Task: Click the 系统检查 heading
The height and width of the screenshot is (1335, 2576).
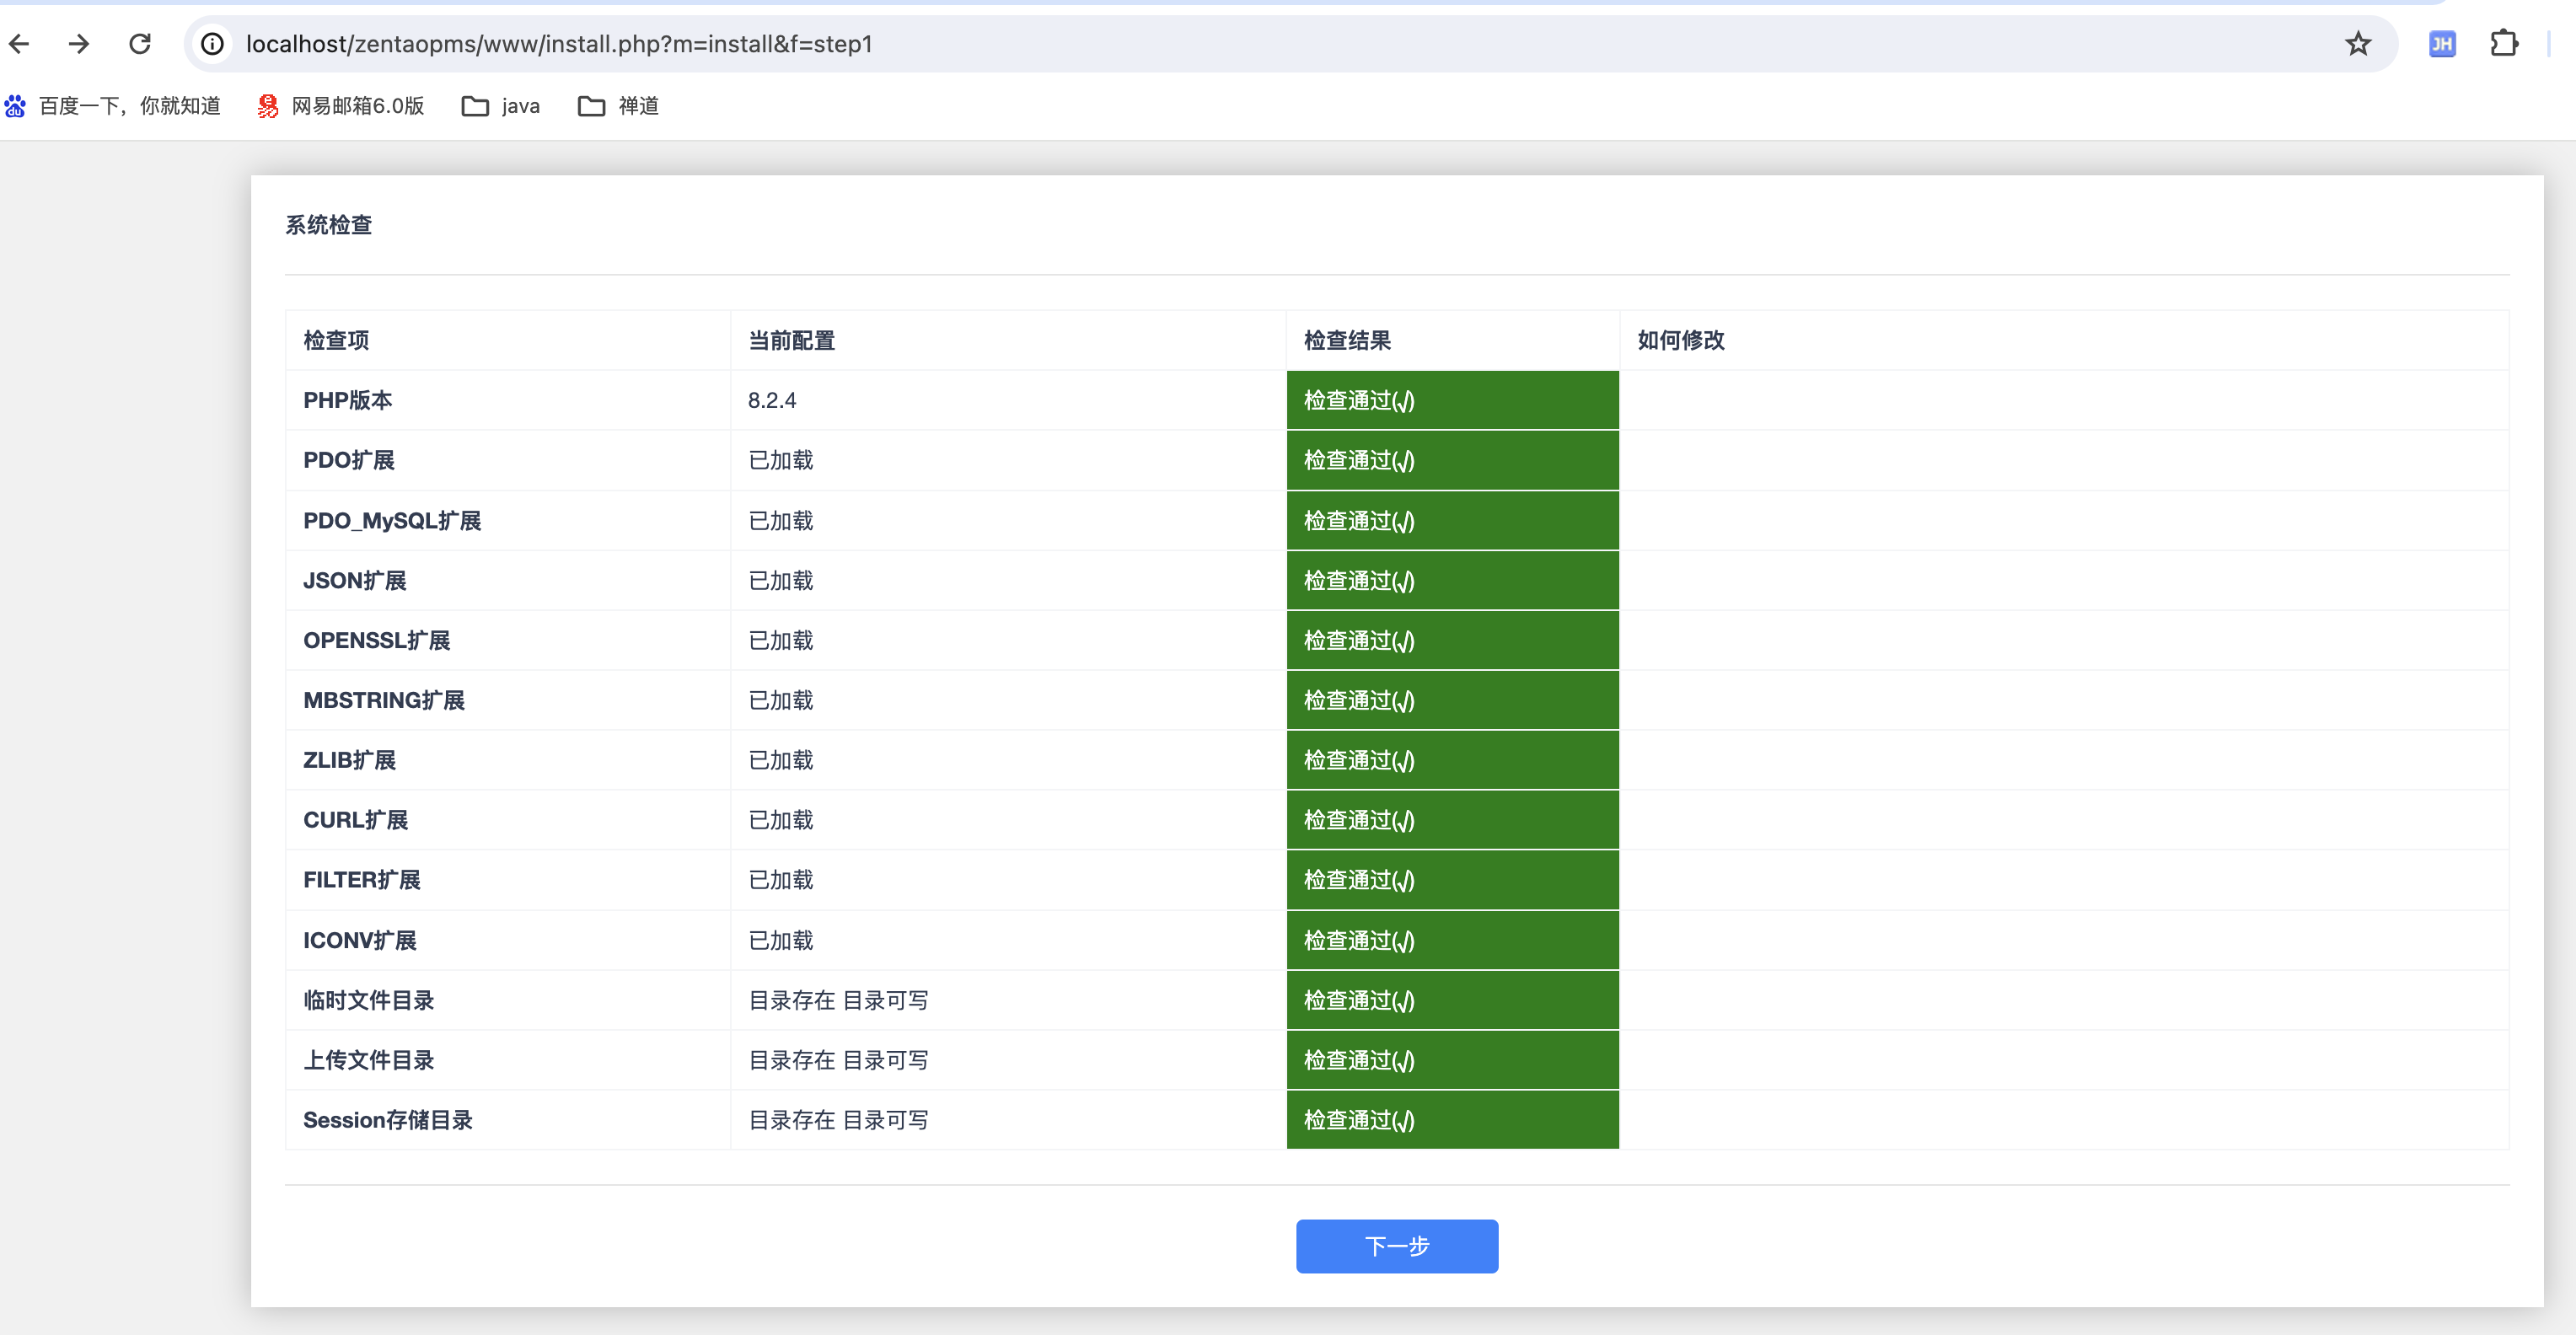Action: [329, 225]
